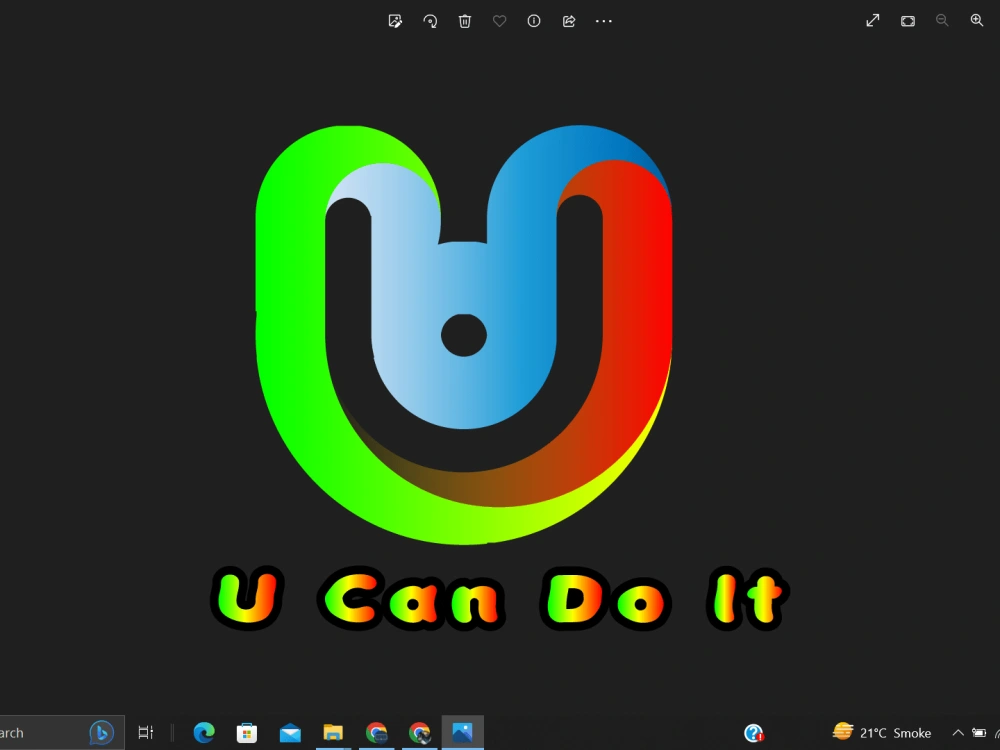The image size is (1000, 750).
Task: Open the Mail app from the taskbar
Action: coord(290,732)
